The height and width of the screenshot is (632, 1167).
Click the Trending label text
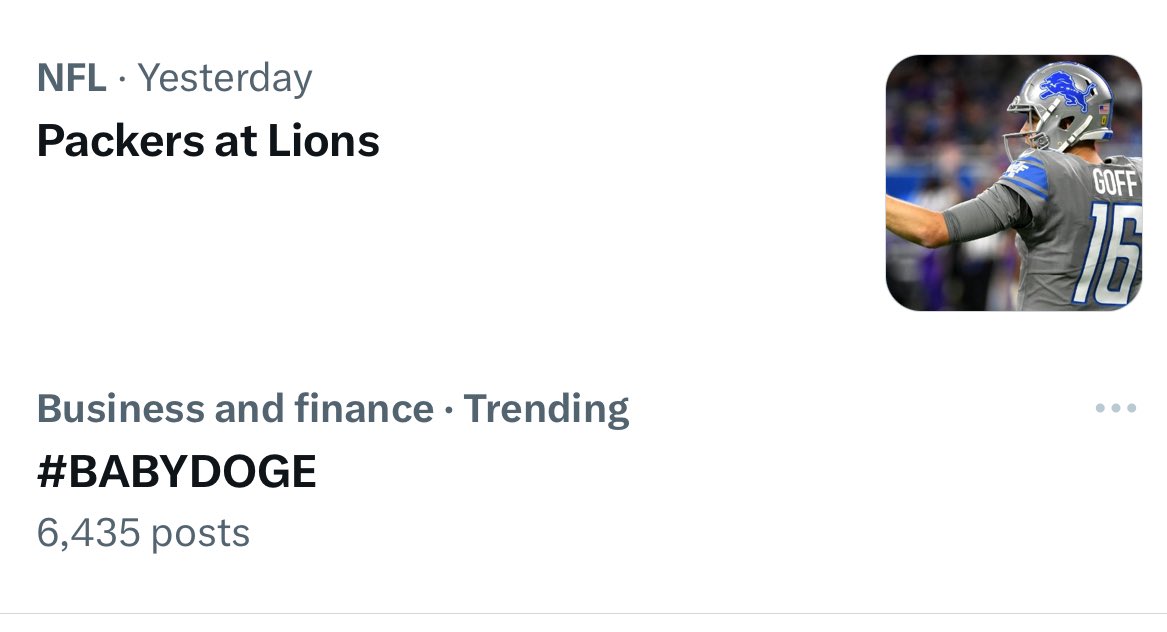point(546,409)
